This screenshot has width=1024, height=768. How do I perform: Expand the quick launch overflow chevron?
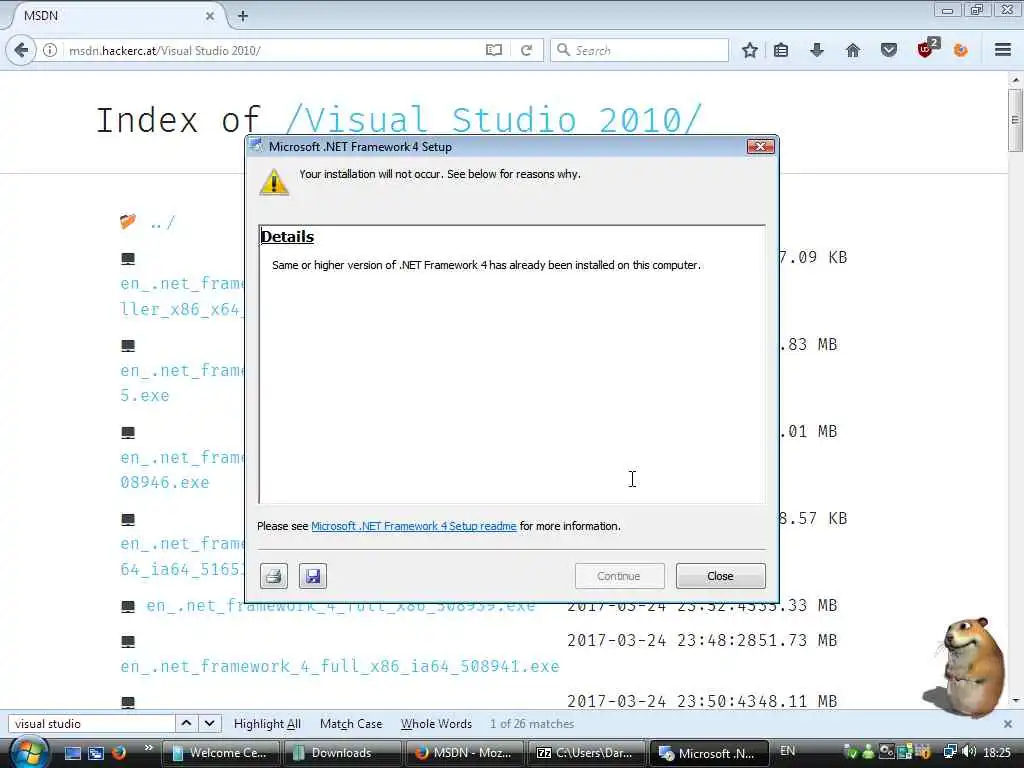coord(148,748)
